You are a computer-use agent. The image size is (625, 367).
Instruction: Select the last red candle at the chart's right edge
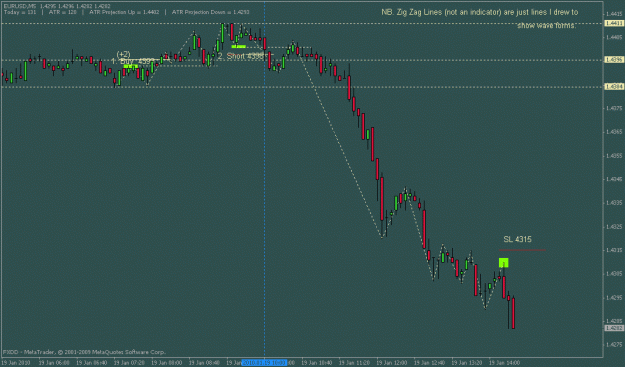click(x=513, y=312)
